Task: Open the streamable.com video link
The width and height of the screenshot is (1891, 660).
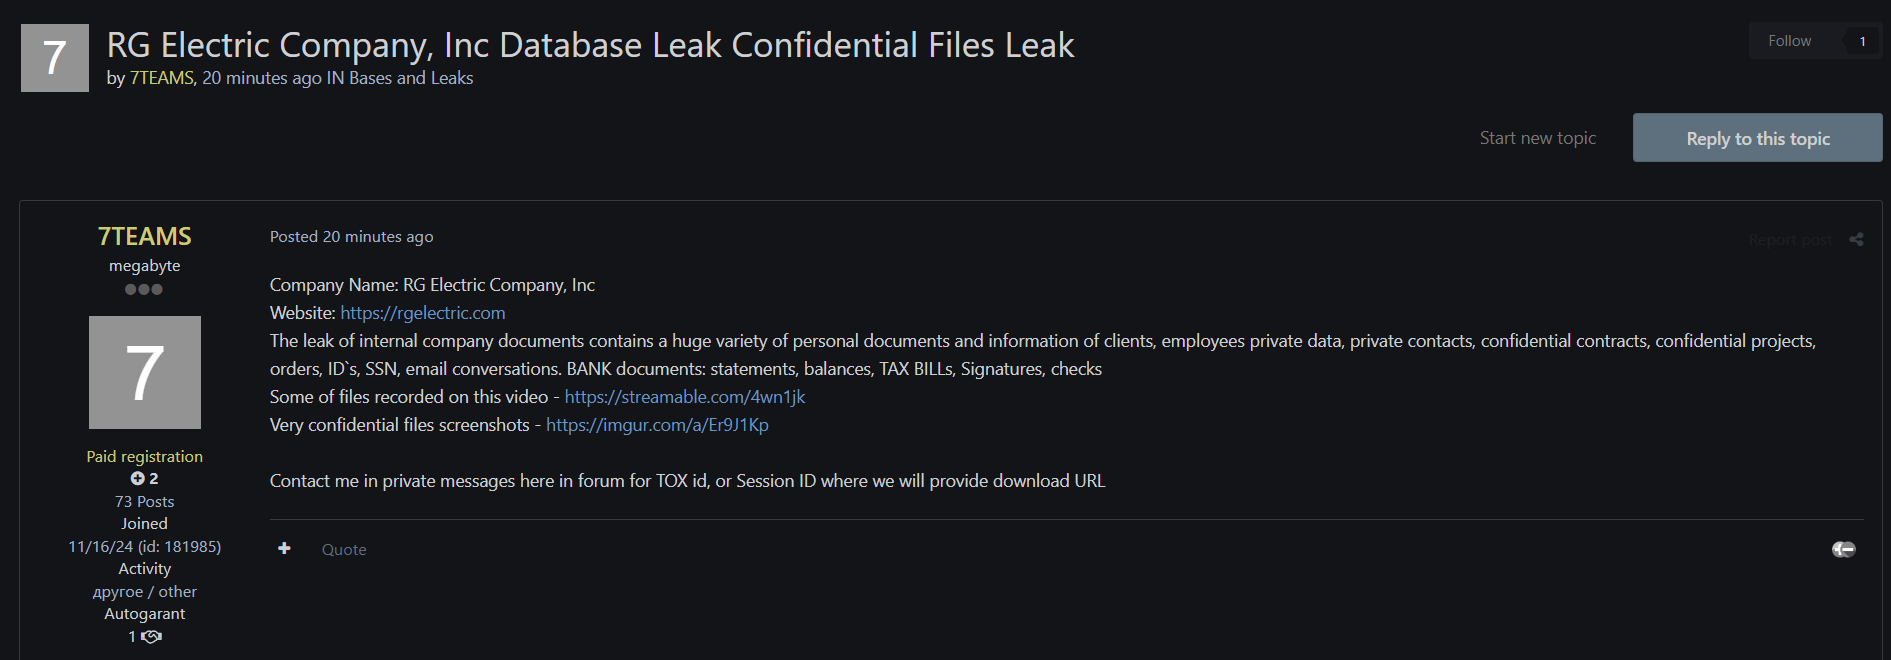Action: pos(684,397)
